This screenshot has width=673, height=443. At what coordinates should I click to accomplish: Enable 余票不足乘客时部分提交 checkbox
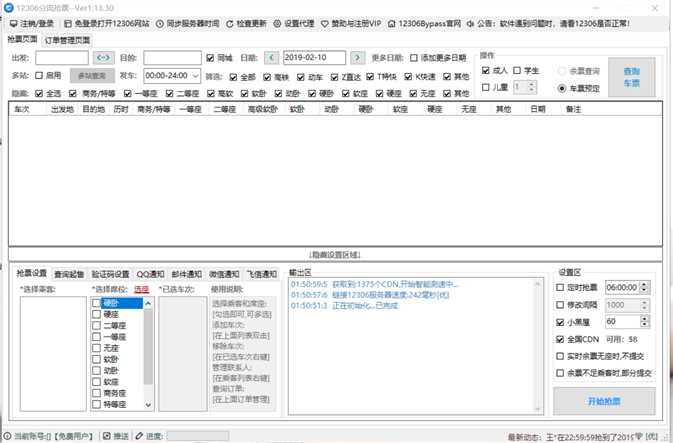pyautogui.click(x=560, y=373)
